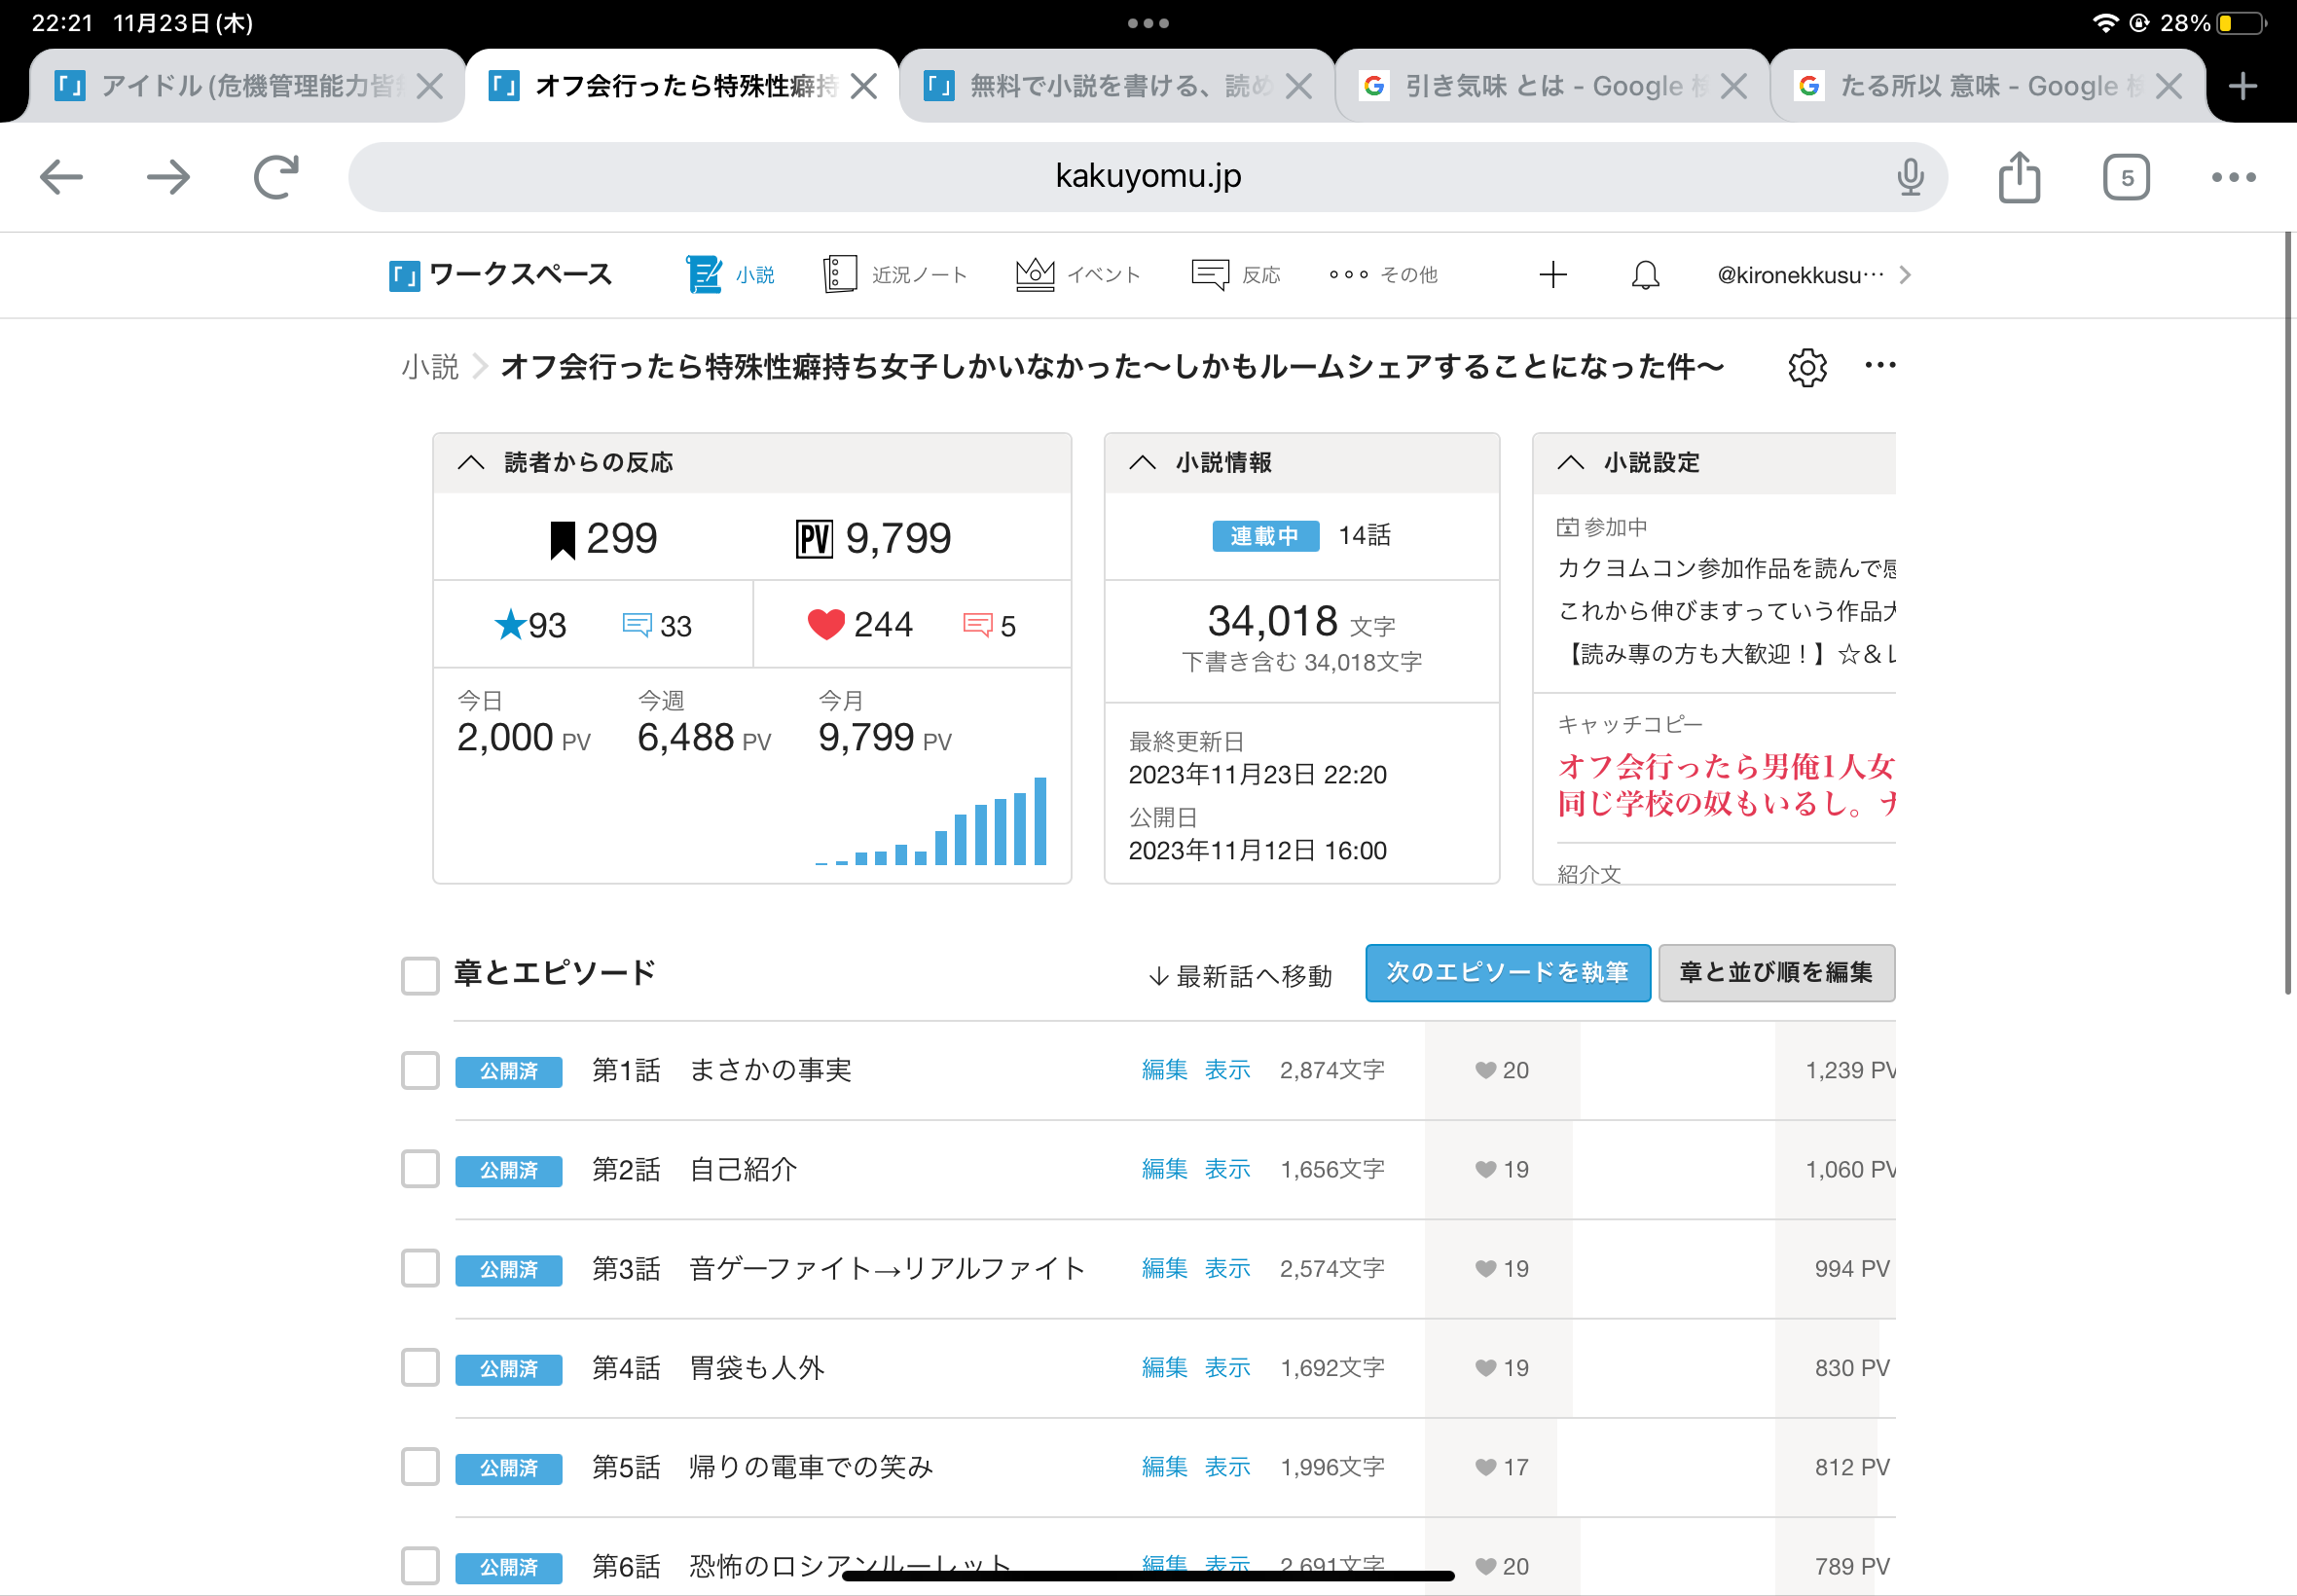Tap the microphone icon in address bar
This screenshot has height=1596, width=2297.
tap(1909, 177)
